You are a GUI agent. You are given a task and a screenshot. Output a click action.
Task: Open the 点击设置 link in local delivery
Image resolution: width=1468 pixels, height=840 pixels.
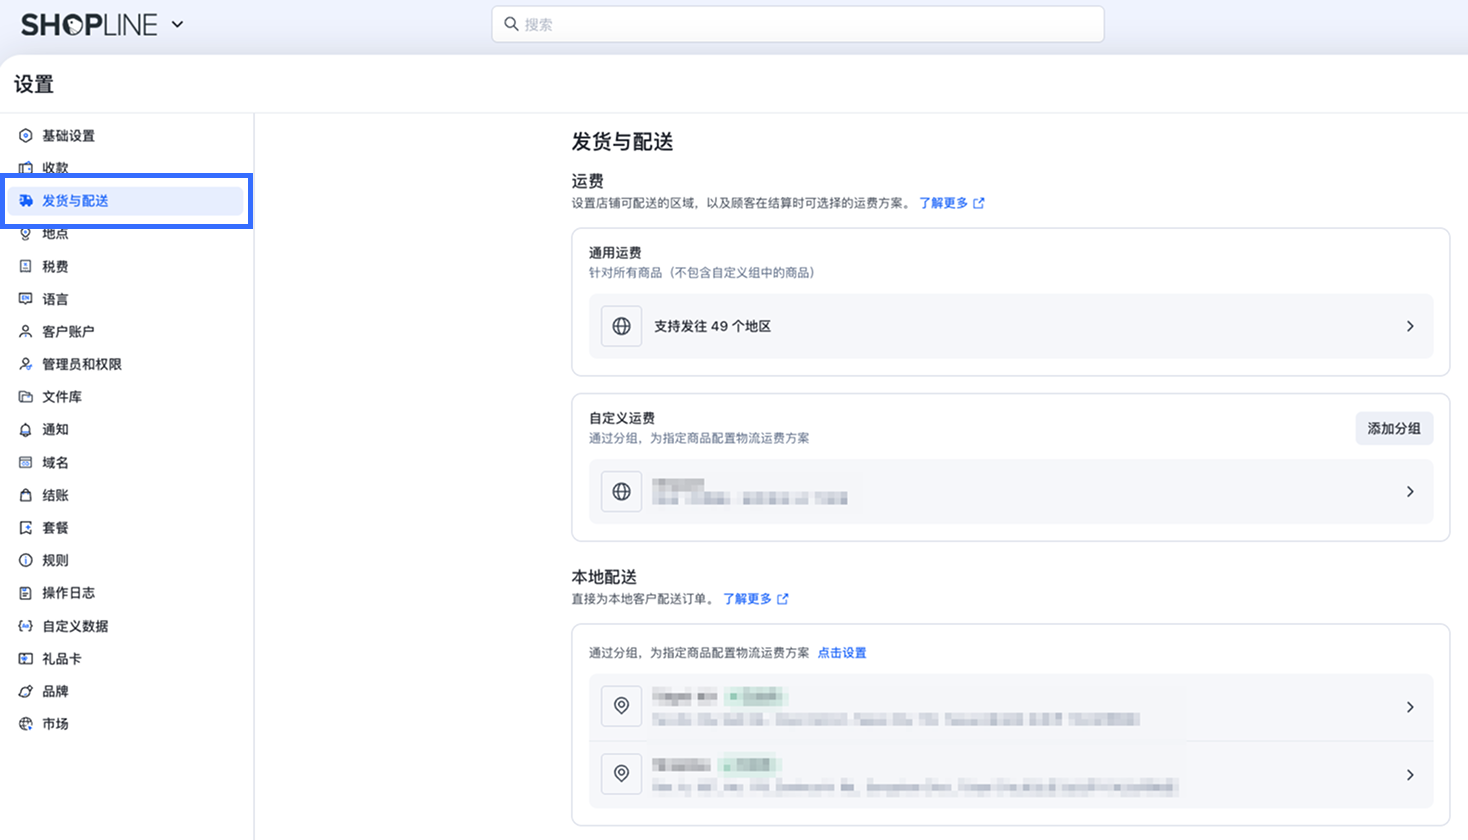(842, 653)
